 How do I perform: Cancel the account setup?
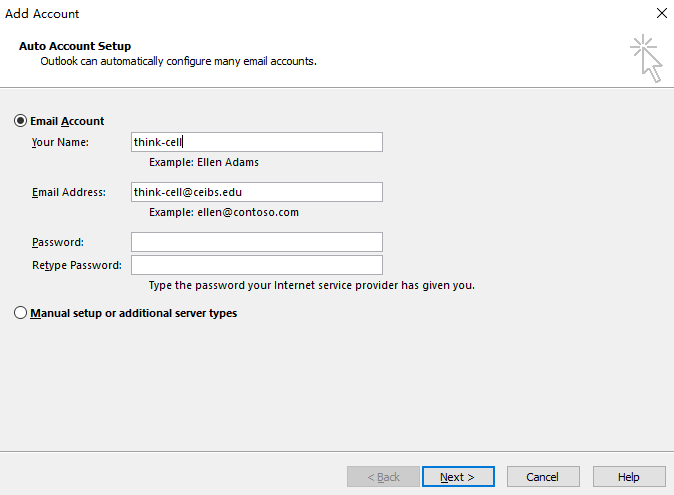(x=543, y=477)
